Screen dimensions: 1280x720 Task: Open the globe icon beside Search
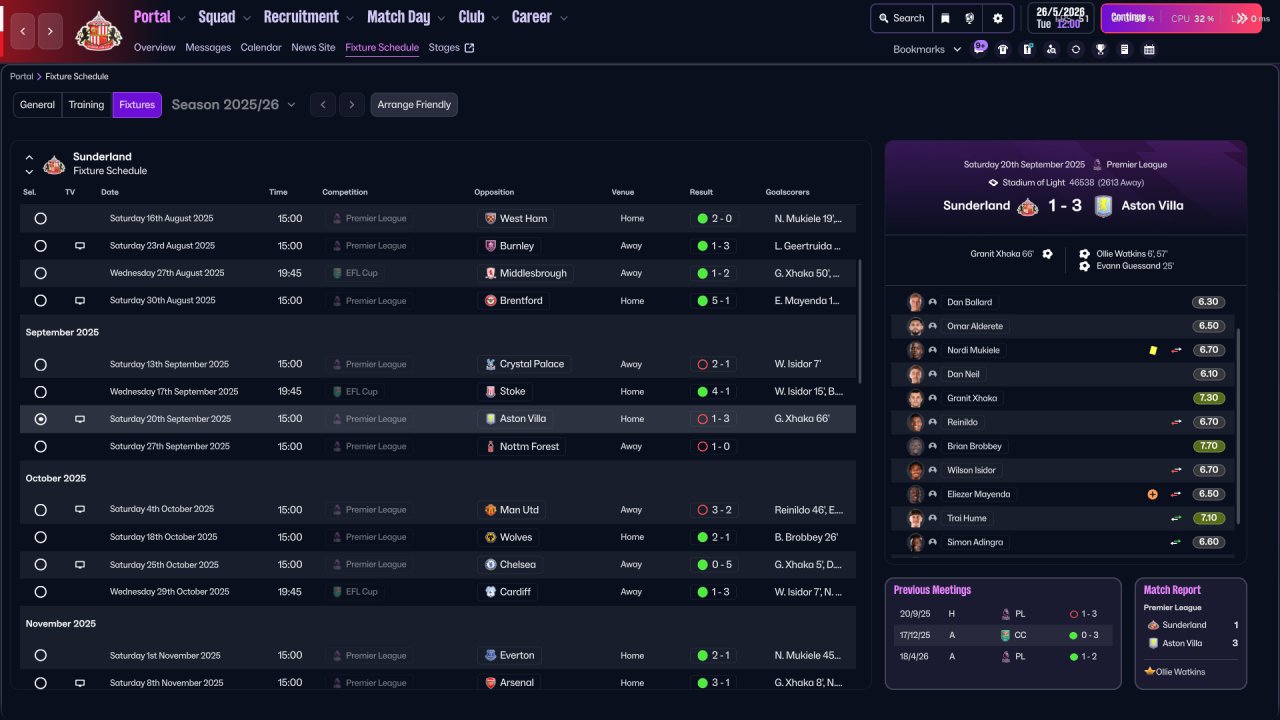point(970,18)
